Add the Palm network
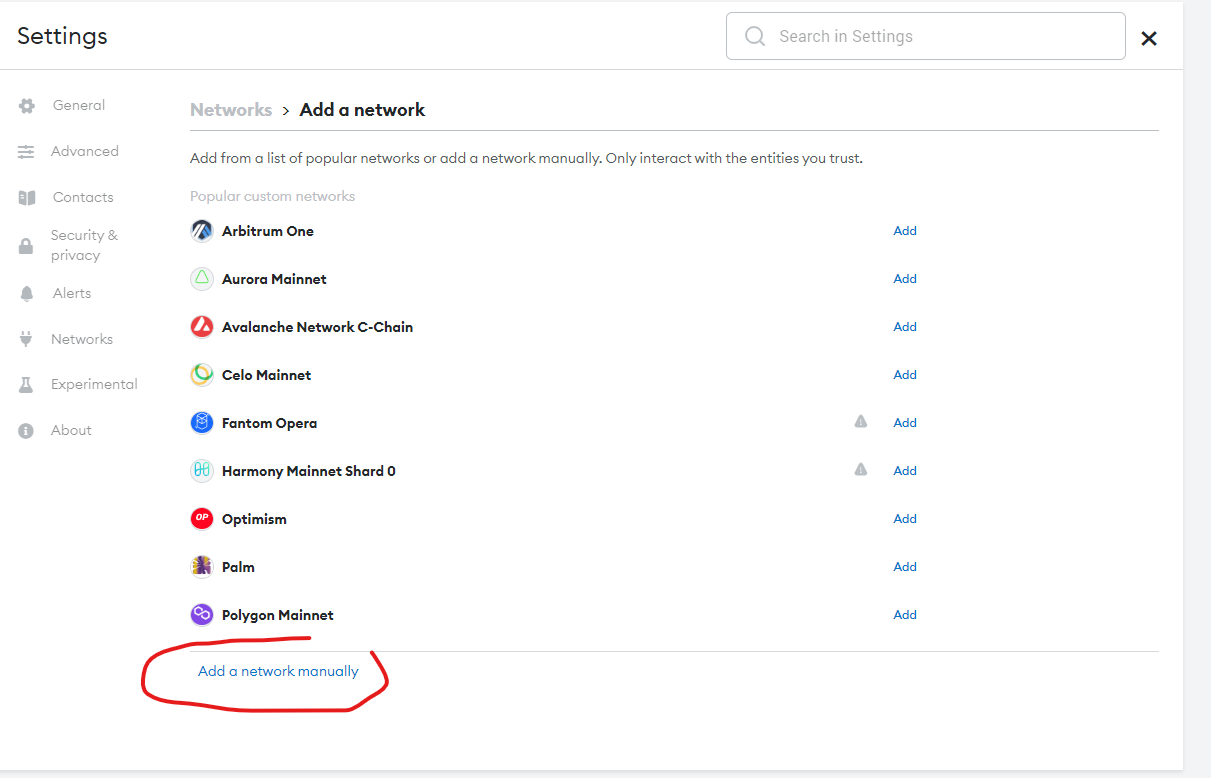The width and height of the screenshot is (1211, 778). click(x=905, y=567)
